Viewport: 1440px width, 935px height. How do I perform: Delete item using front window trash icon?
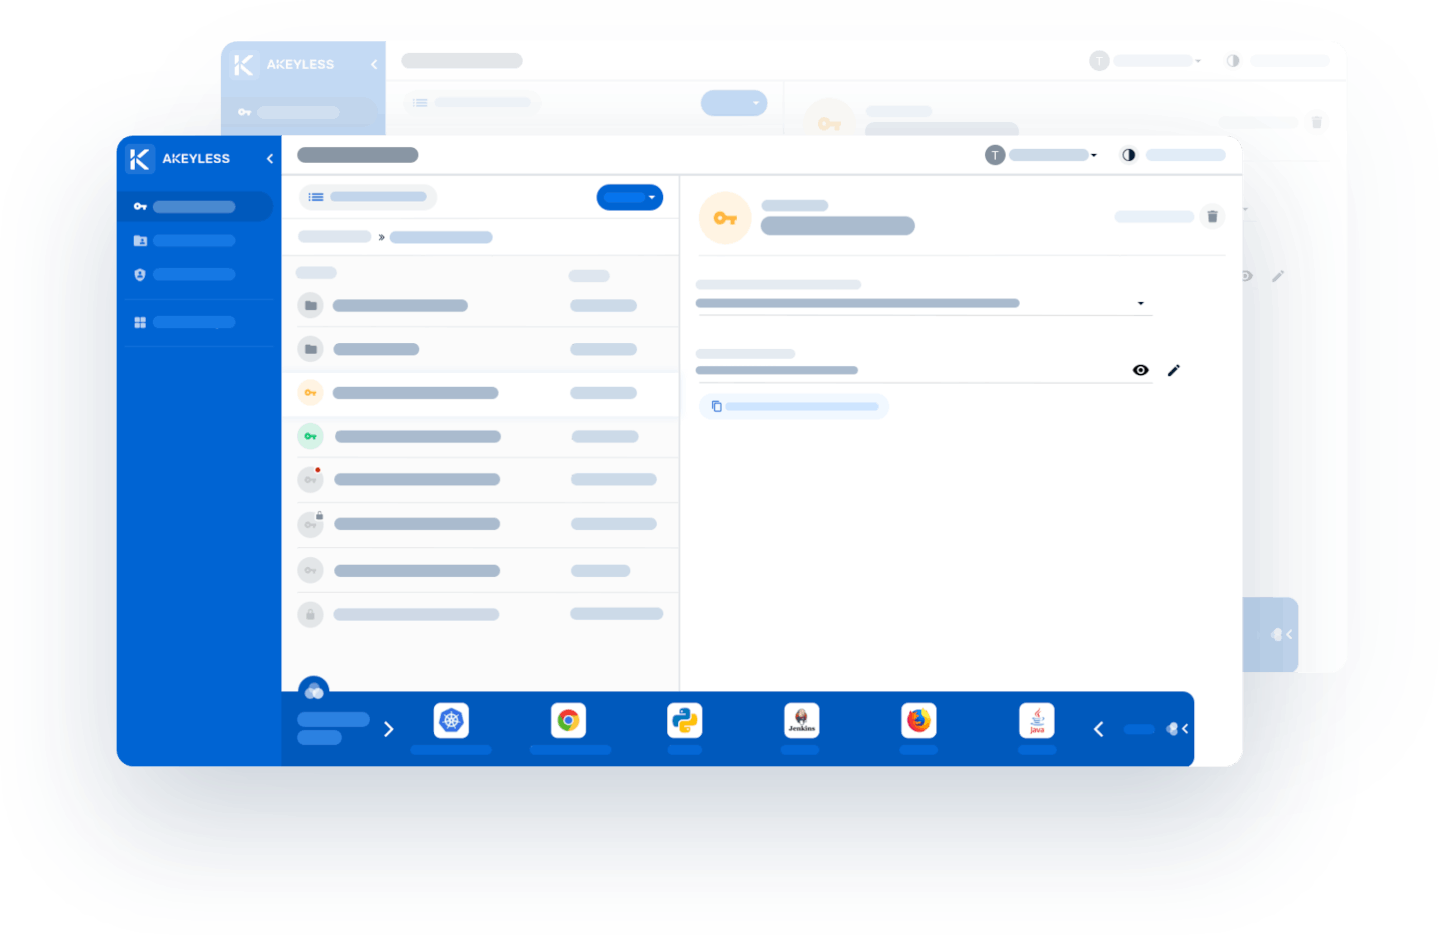[x=1212, y=216]
